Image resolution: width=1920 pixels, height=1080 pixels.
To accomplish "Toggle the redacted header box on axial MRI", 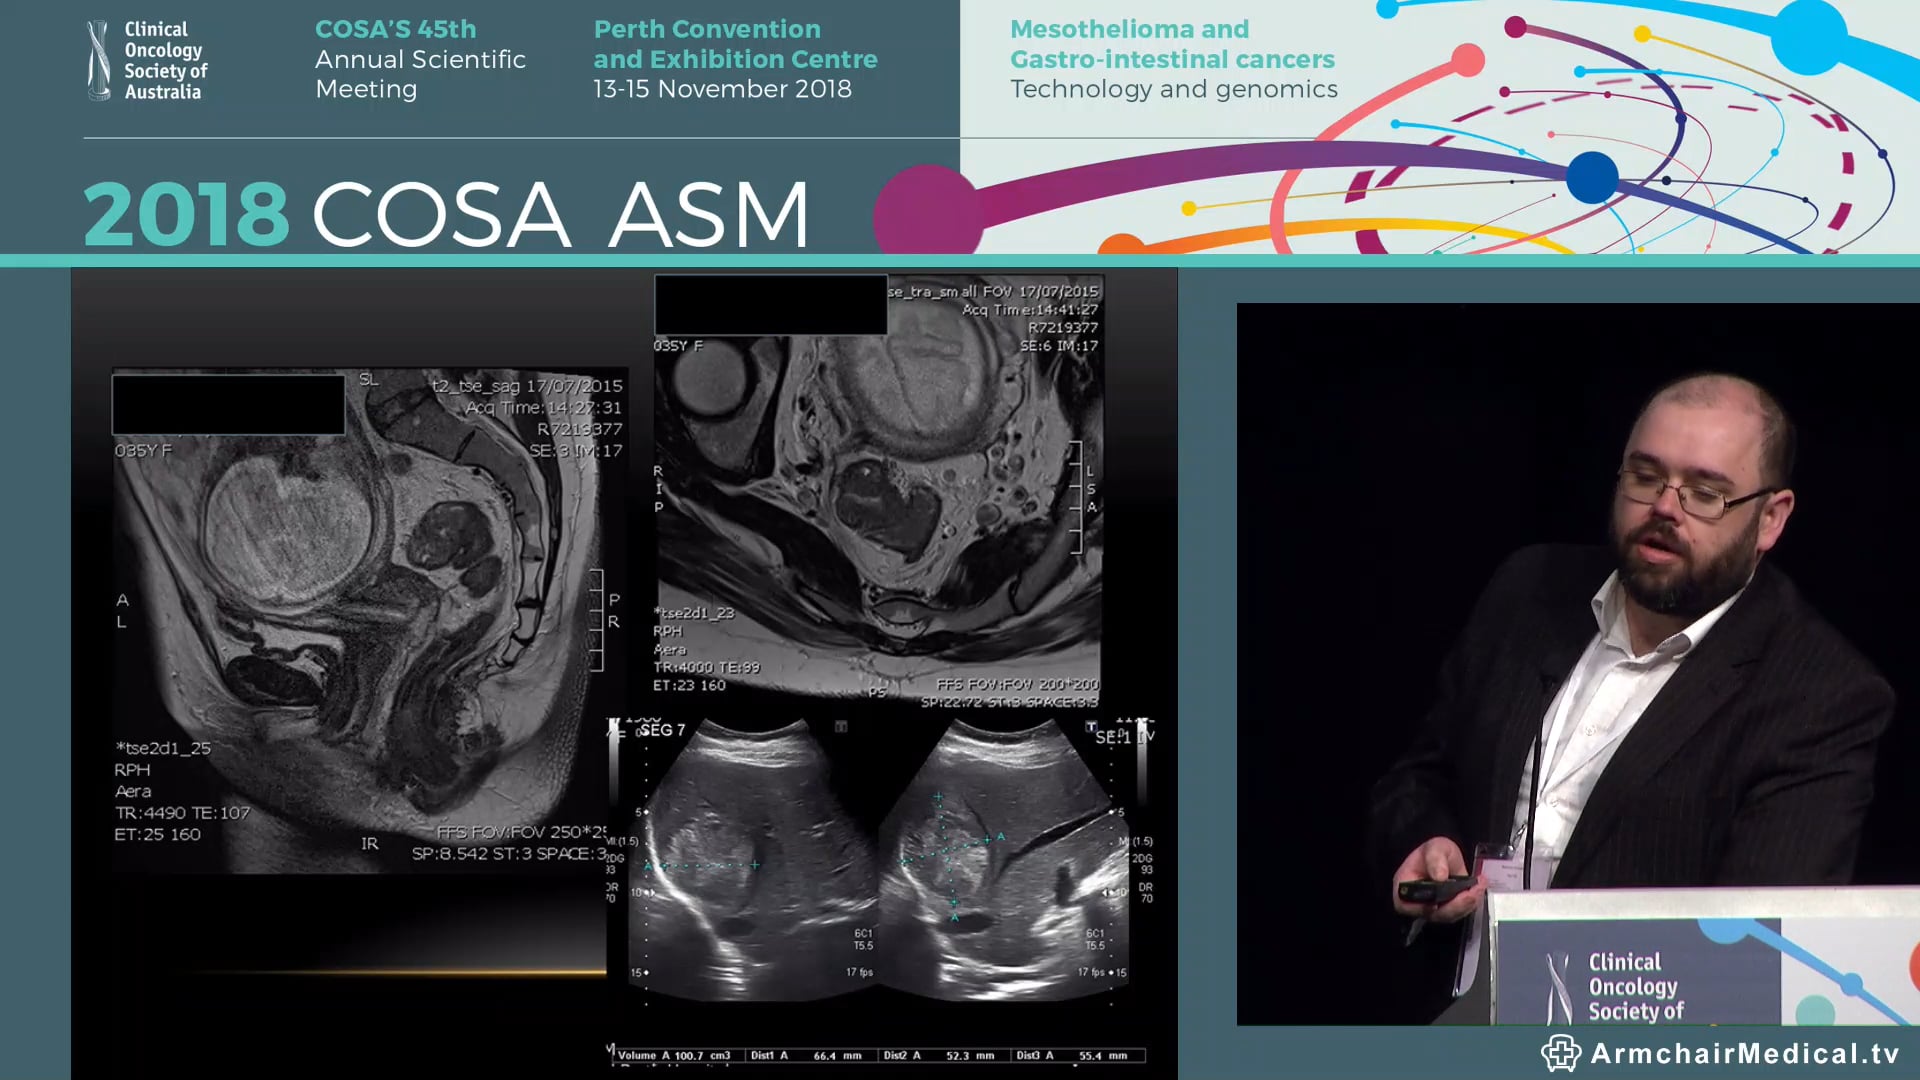I will tap(770, 305).
